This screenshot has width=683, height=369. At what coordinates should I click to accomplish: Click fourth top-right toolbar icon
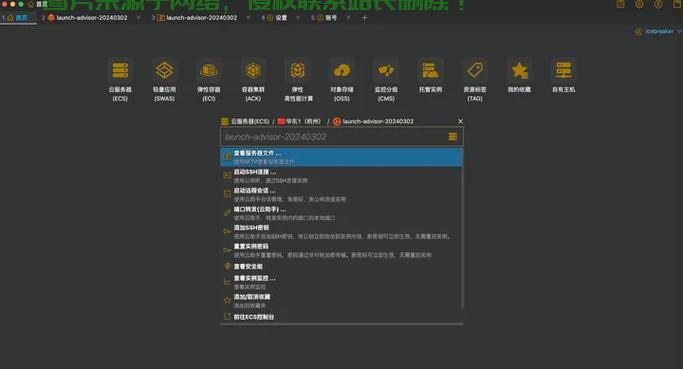677,4
